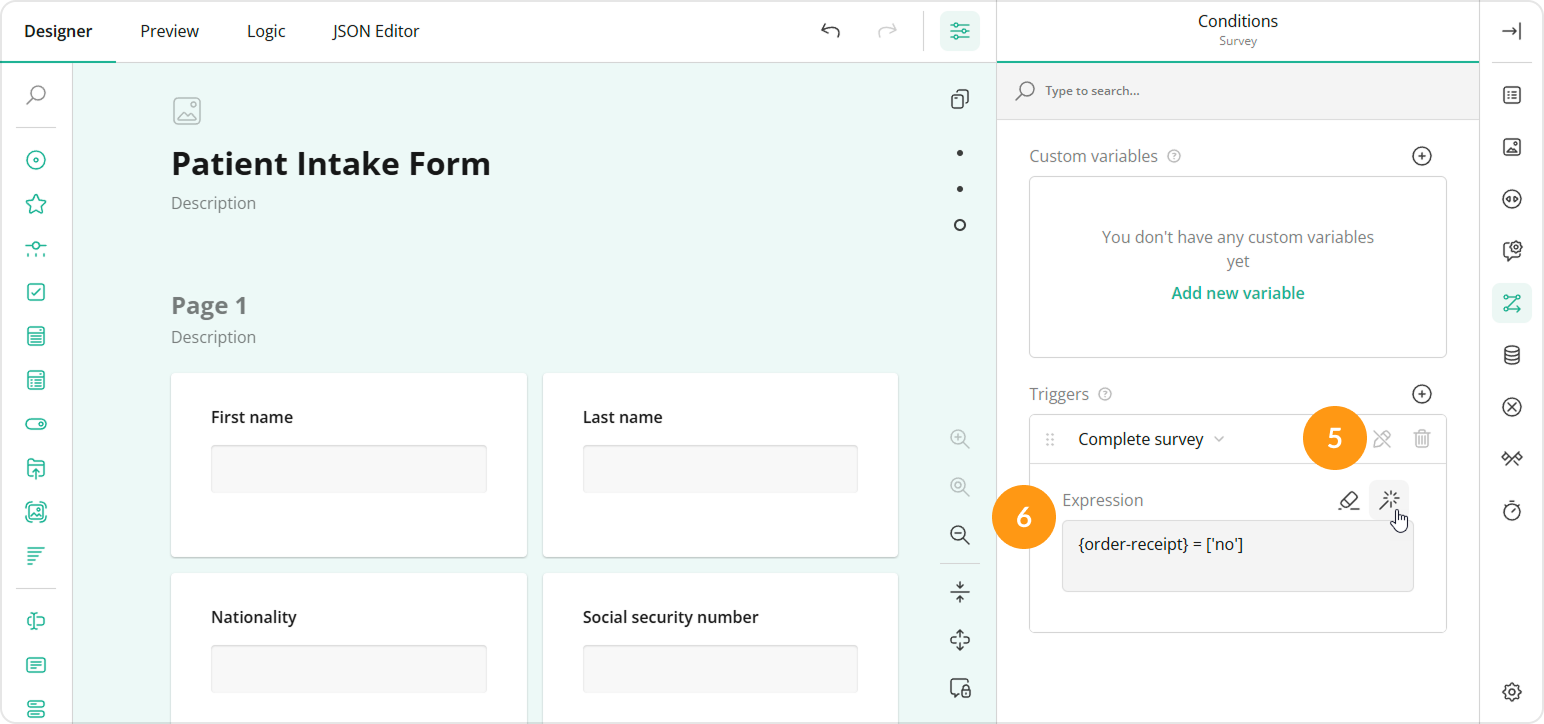
Task: Select the Checkboxes question type
Action: pyautogui.click(x=35, y=291)
